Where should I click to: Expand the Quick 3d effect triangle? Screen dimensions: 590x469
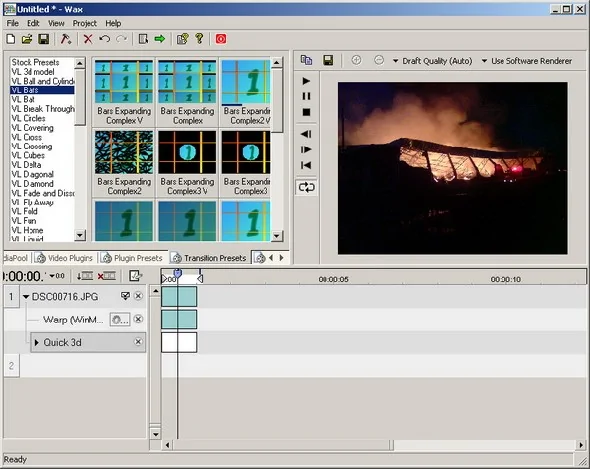coord(36,343)
